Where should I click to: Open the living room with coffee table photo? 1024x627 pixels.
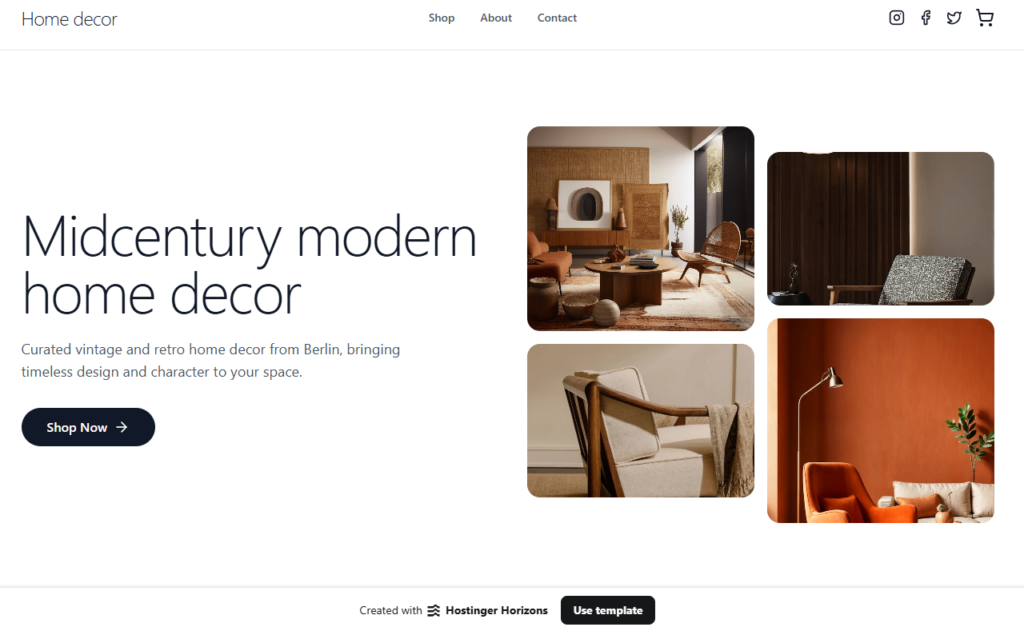[x=641, y=229]
